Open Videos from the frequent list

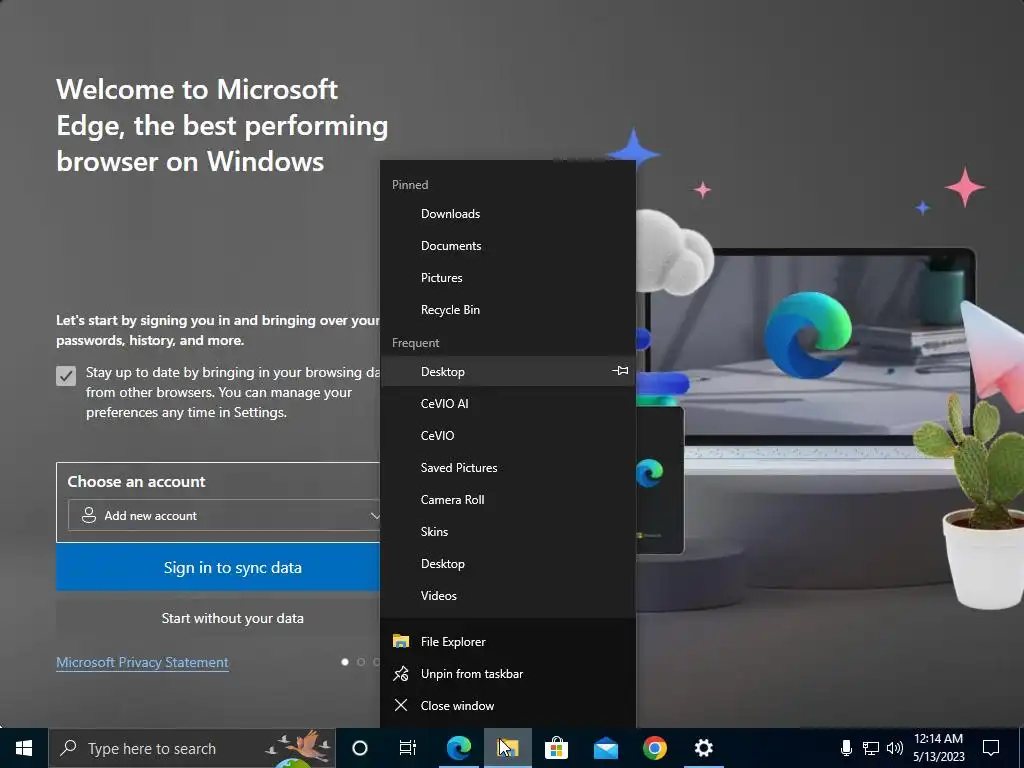[507, 596]
